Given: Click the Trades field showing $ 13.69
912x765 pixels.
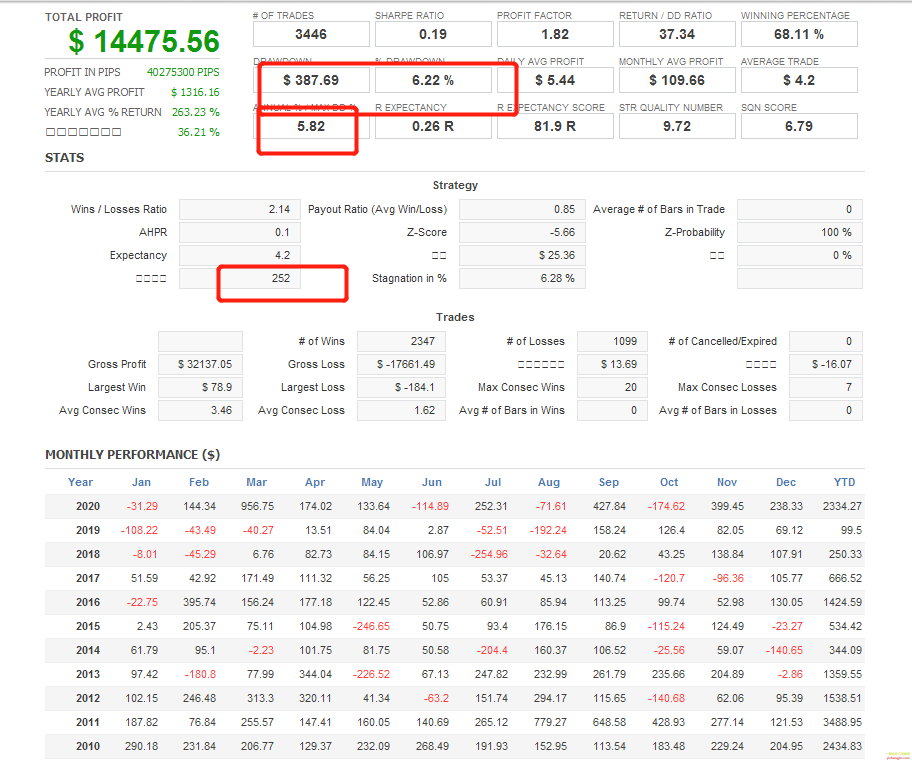Looking at the screenshot, I should pyautogui.click(x=612, y=364).
